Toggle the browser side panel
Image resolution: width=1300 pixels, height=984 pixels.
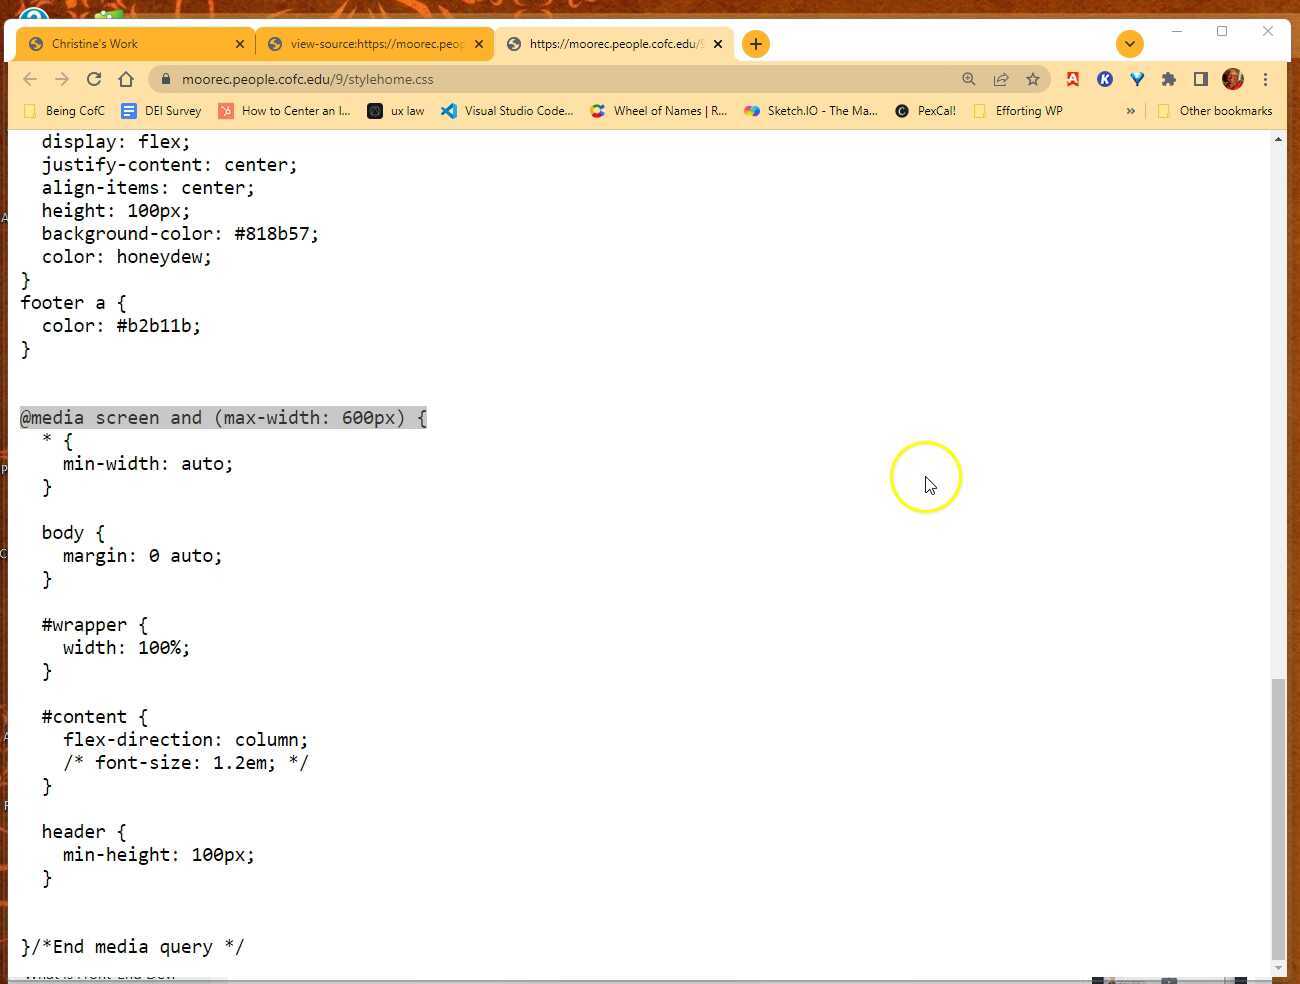click(1200, 79)
